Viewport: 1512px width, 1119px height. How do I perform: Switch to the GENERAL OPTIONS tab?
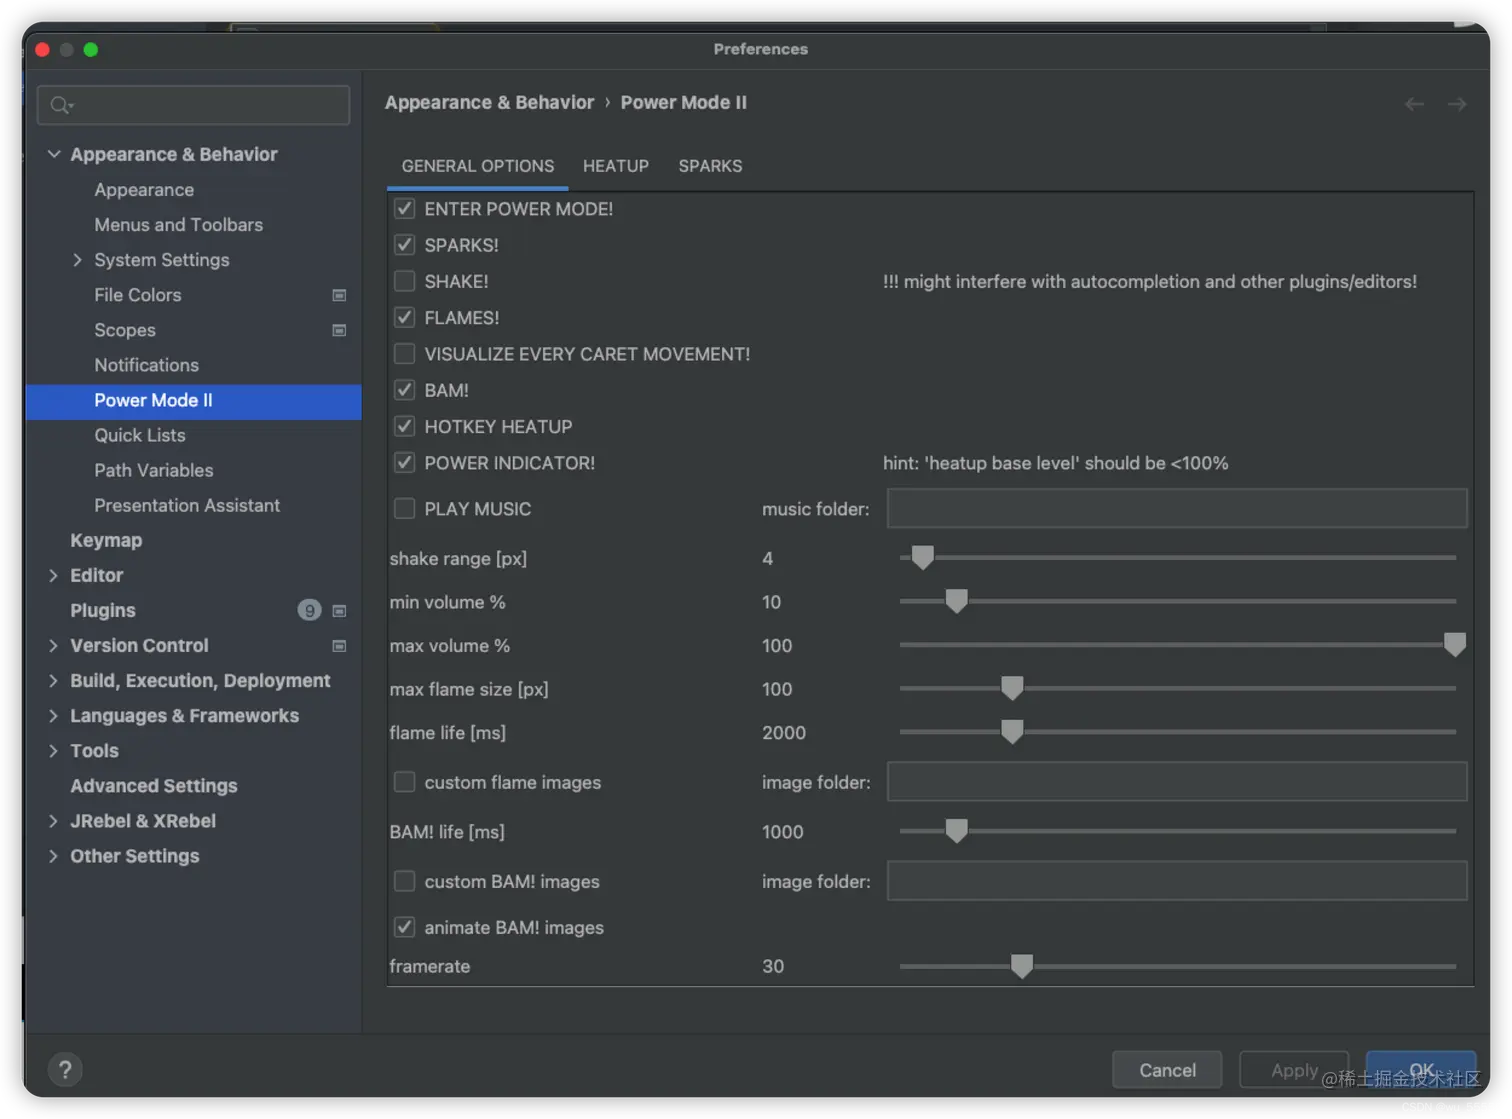(x=478, y=166)
